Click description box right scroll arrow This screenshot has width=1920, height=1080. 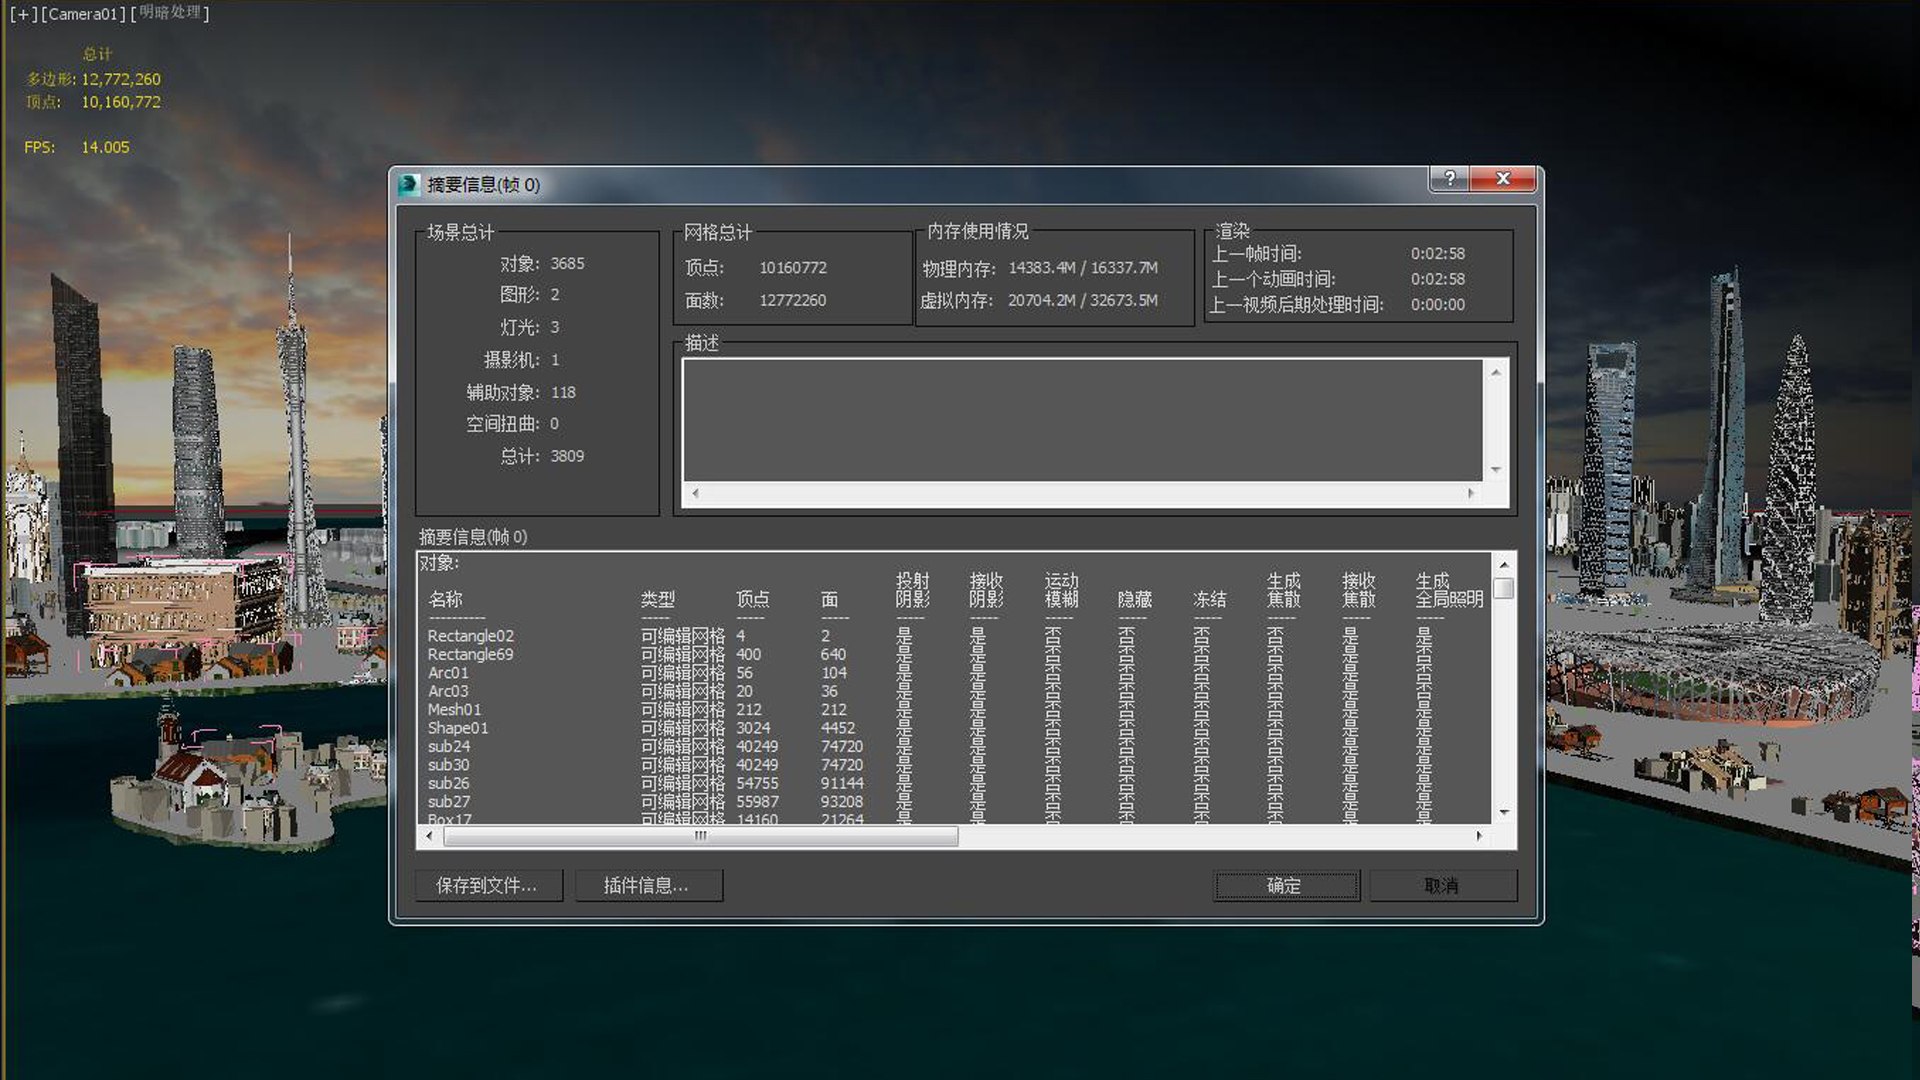pyautogui.click(x=1470, y=493)
